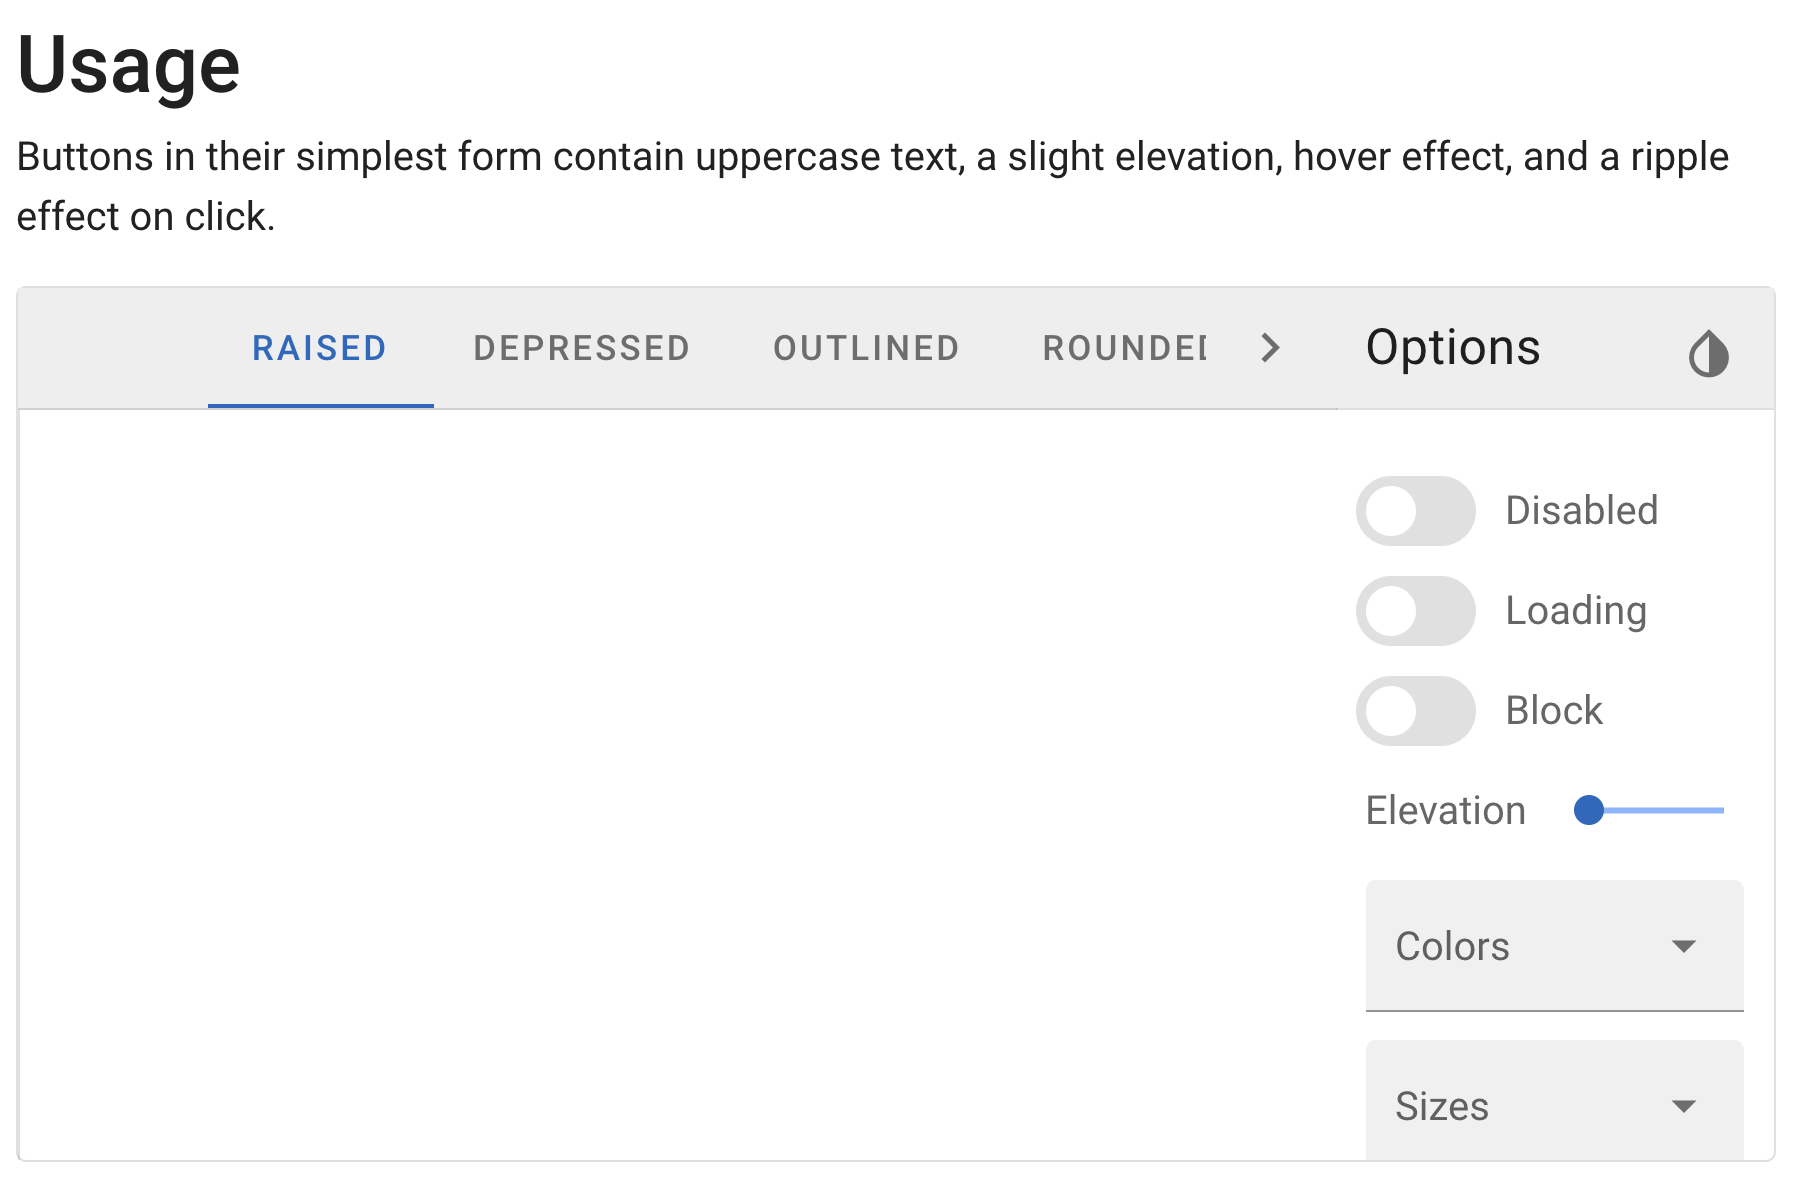Enable the Loading switch
1798x1184 pixels.
point(1415,611)
